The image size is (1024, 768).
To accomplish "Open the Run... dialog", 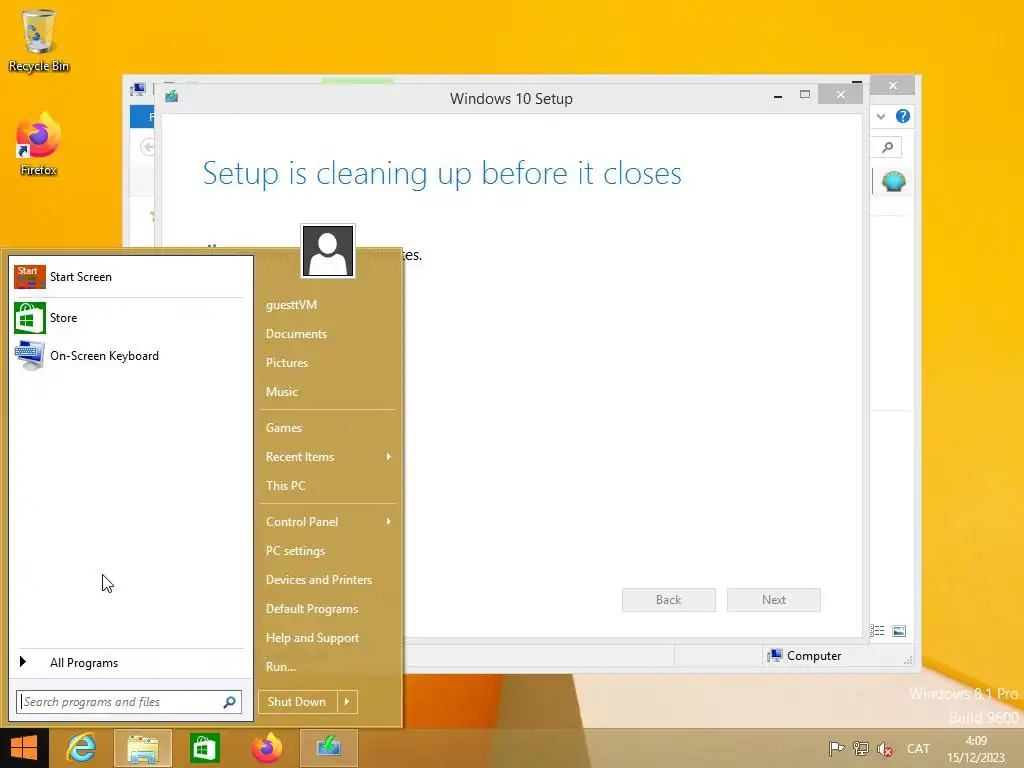I will [281, 667].
